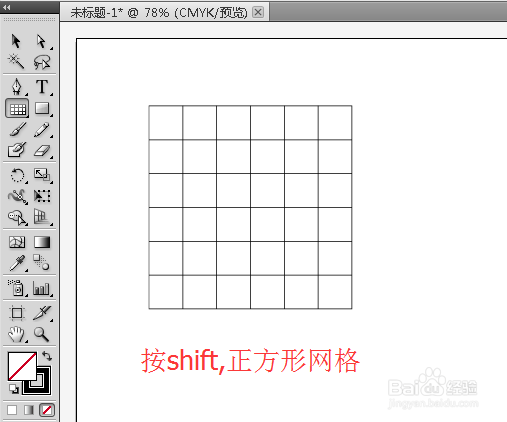Select the Rotate tool
The image size is (507, 422).
click(x=17, y=175)
